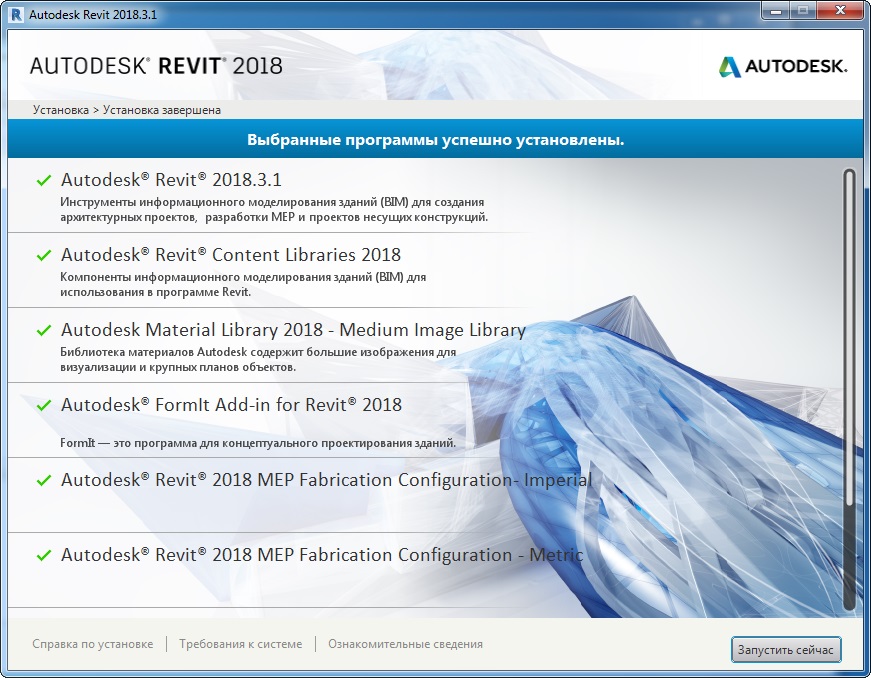Click green checkmark beside Autodesk Revit 2018.3.1

tap(43, 181)
